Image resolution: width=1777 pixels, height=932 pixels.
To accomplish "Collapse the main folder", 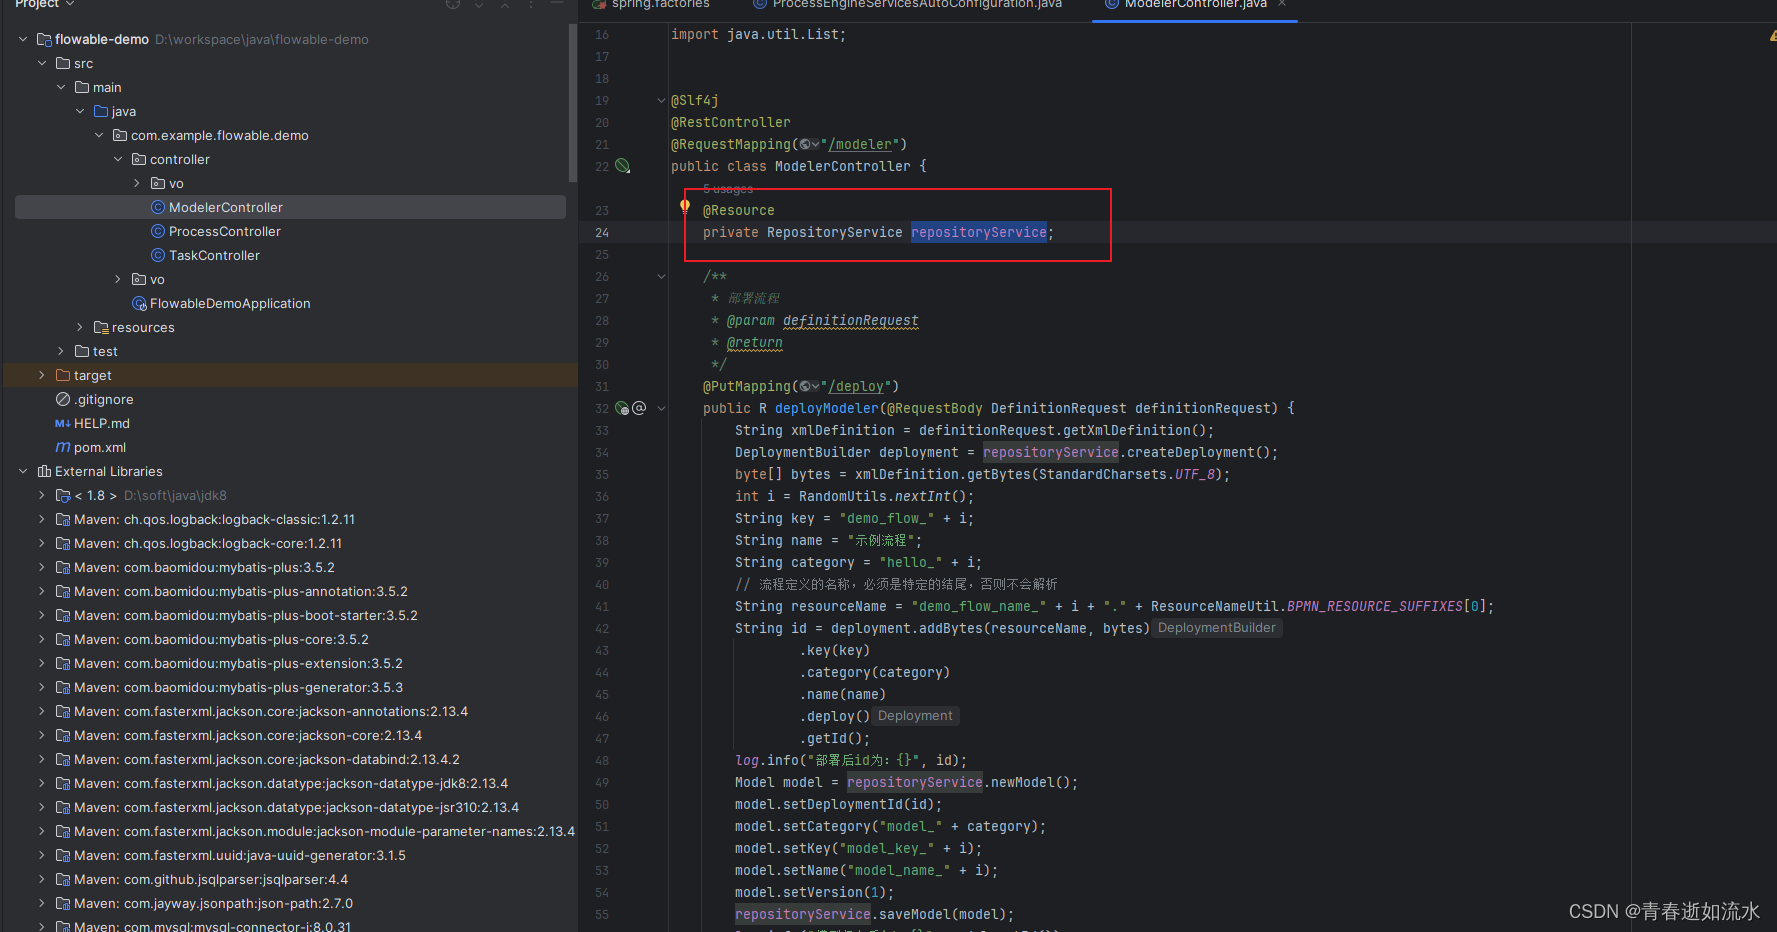I will (61, 87).
